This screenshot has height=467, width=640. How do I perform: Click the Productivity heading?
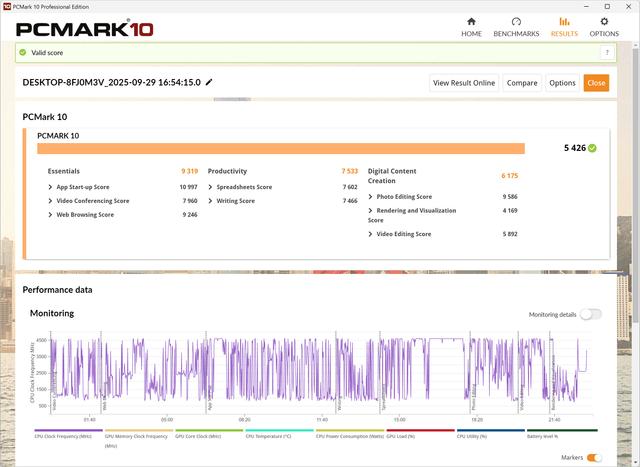click(x=227, y=171)
